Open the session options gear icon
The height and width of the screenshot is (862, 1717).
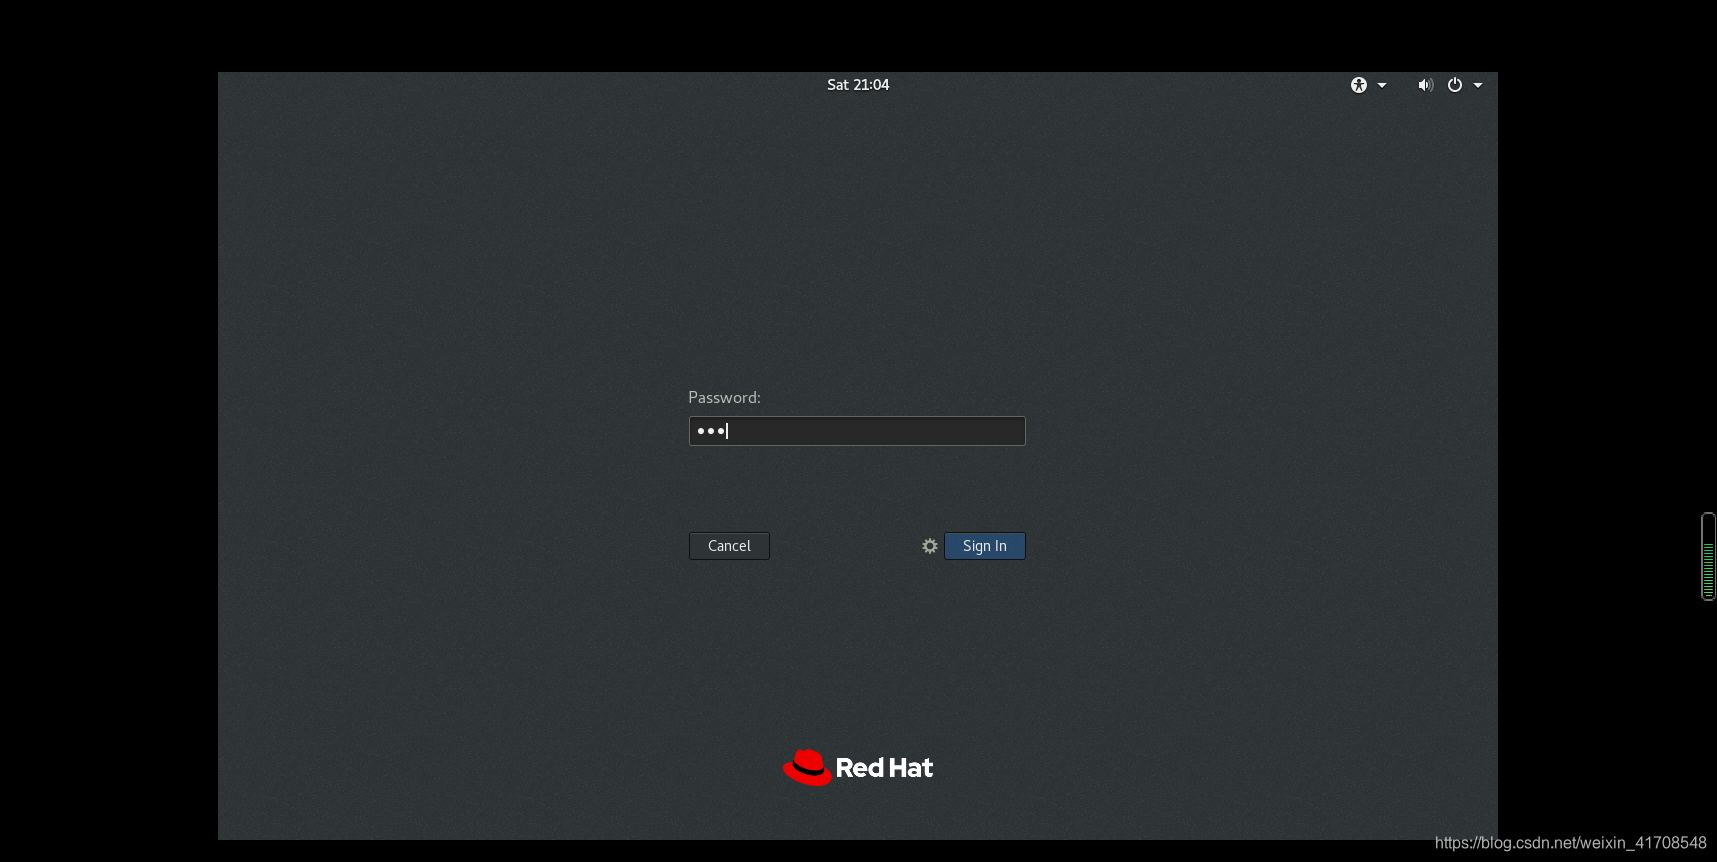tap(930, 546)
